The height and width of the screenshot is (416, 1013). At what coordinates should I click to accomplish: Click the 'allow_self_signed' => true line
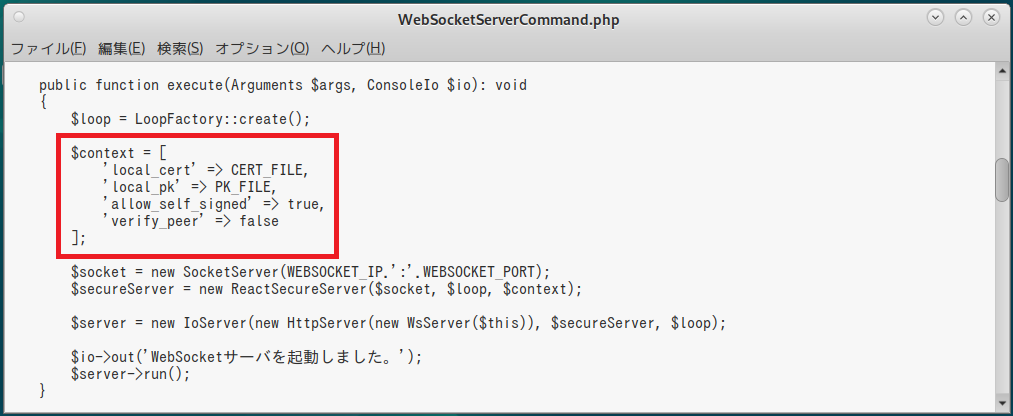point(214,204)
